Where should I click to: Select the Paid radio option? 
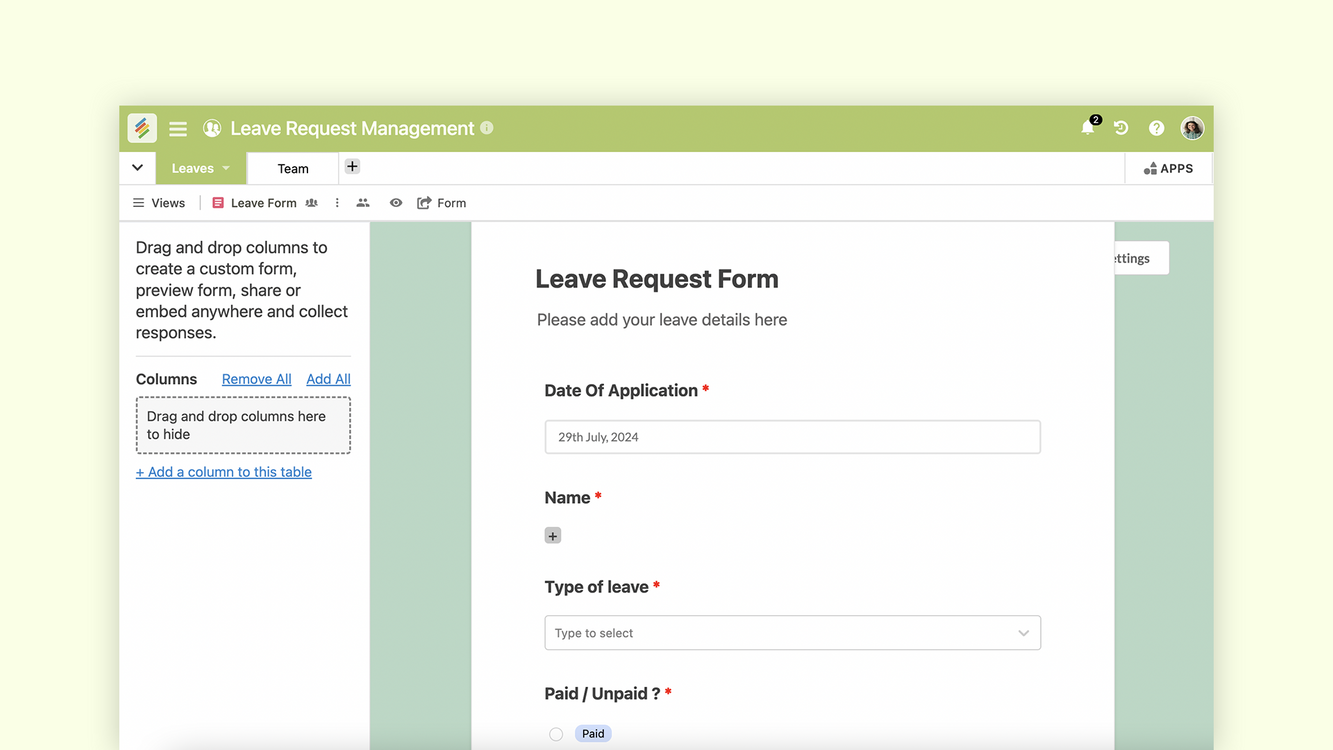(556, 734)
